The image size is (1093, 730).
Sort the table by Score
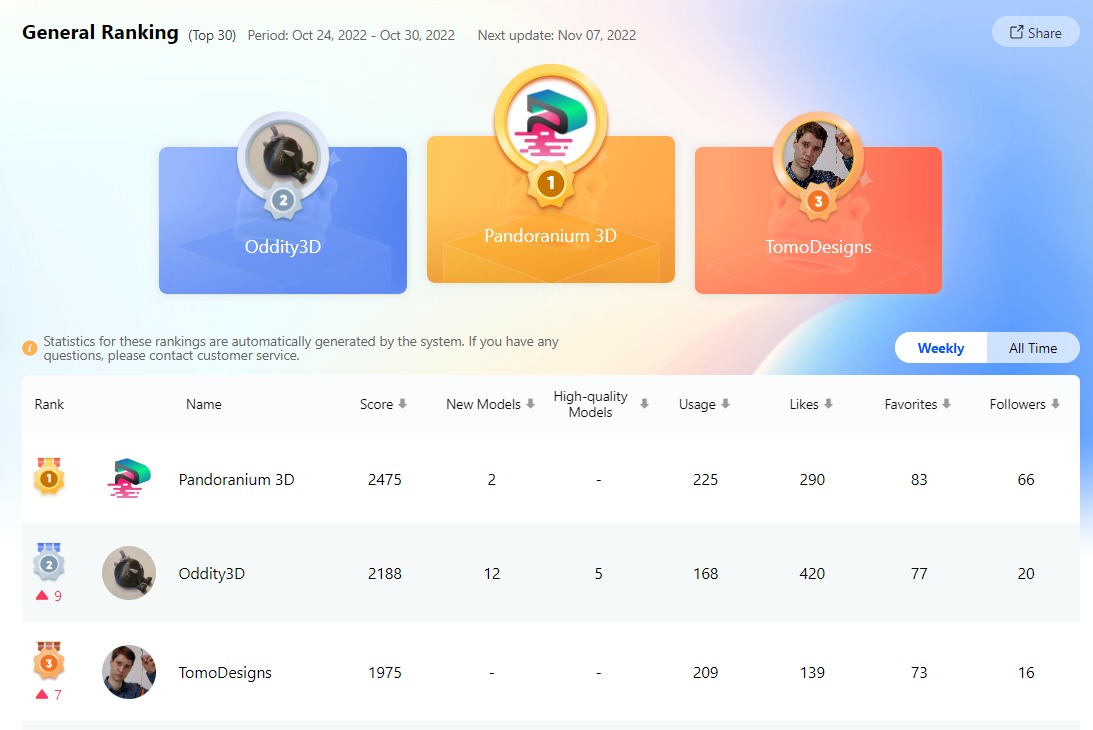click(x=402, y=404)
